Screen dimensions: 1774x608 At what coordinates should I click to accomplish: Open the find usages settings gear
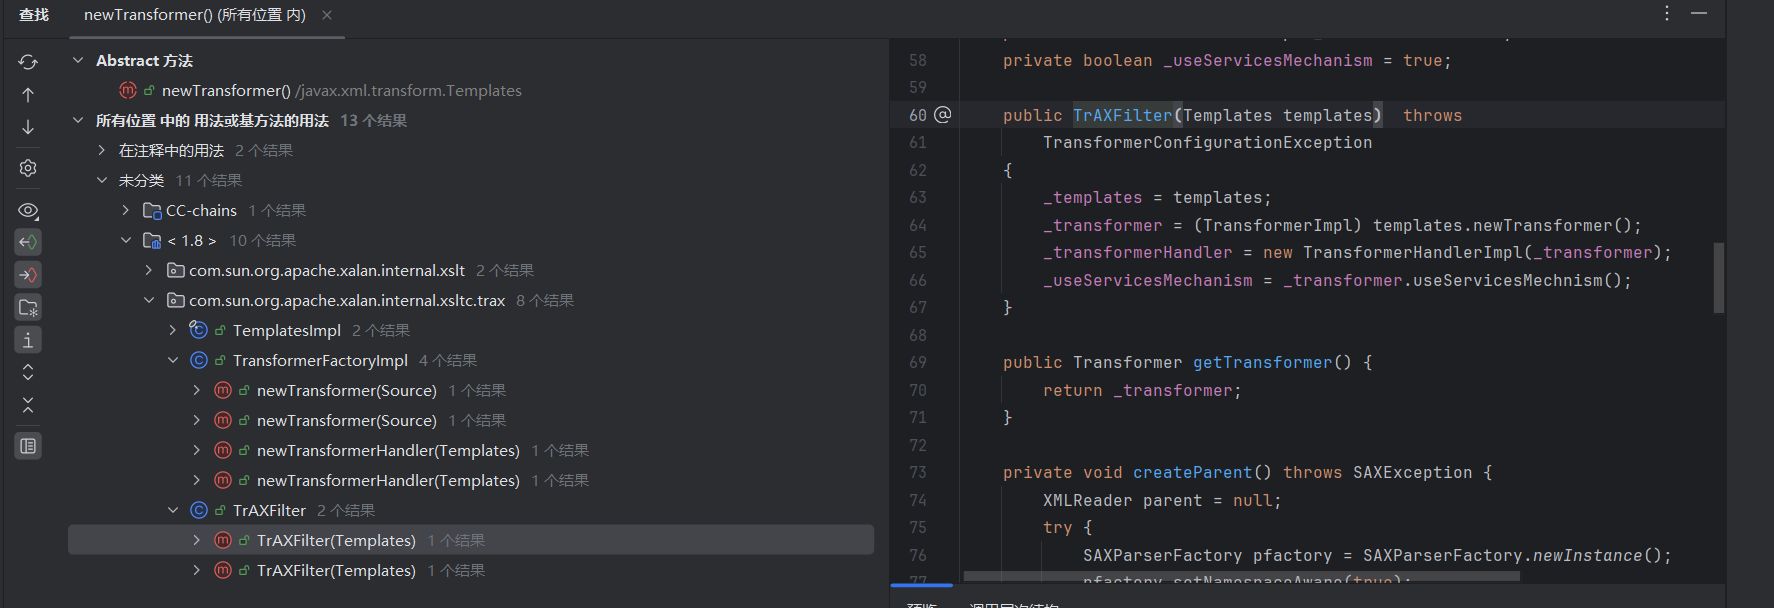(x=28, y=168)
